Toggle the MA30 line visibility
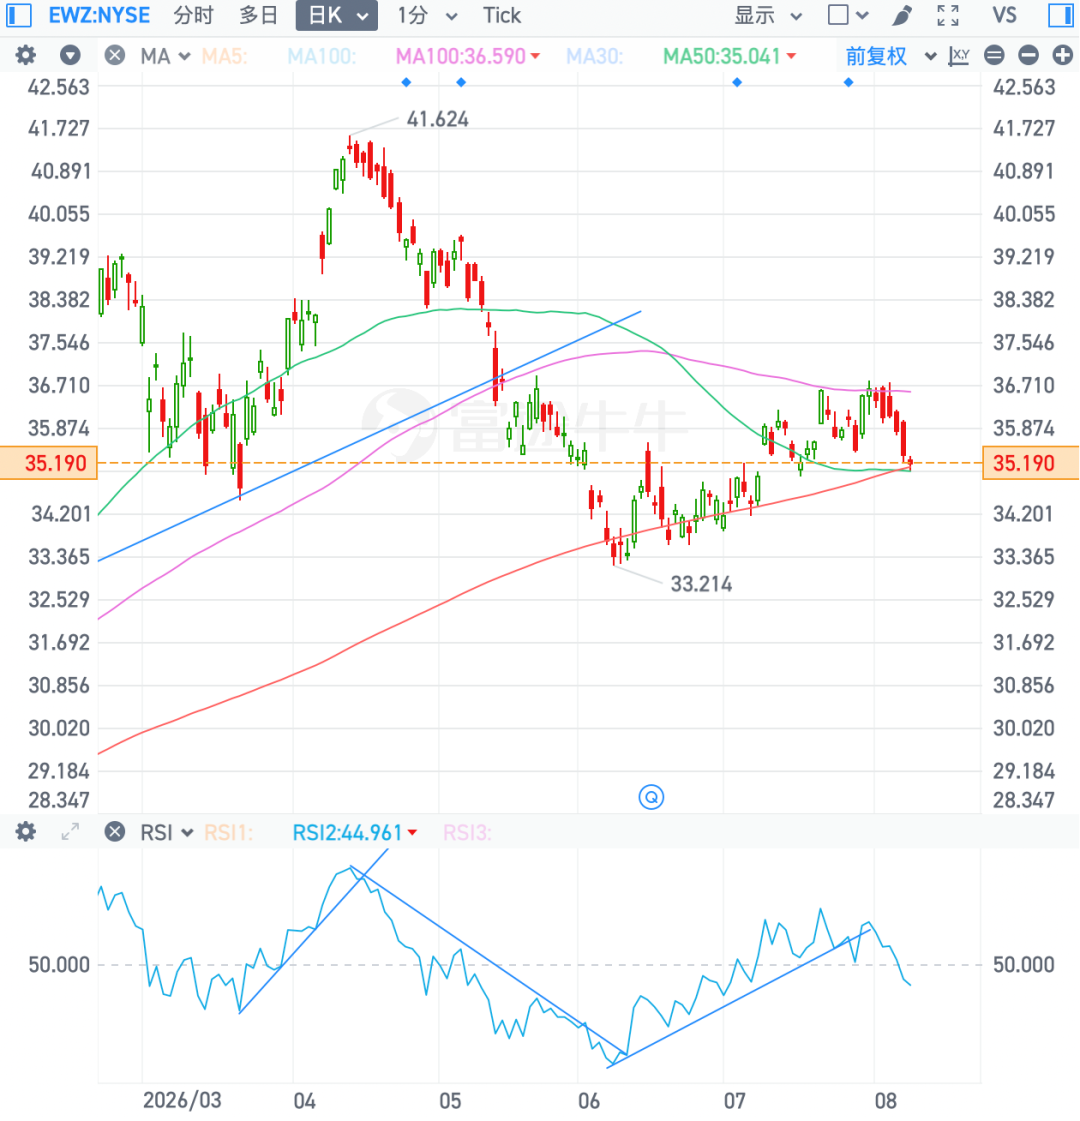 point(595,56)
